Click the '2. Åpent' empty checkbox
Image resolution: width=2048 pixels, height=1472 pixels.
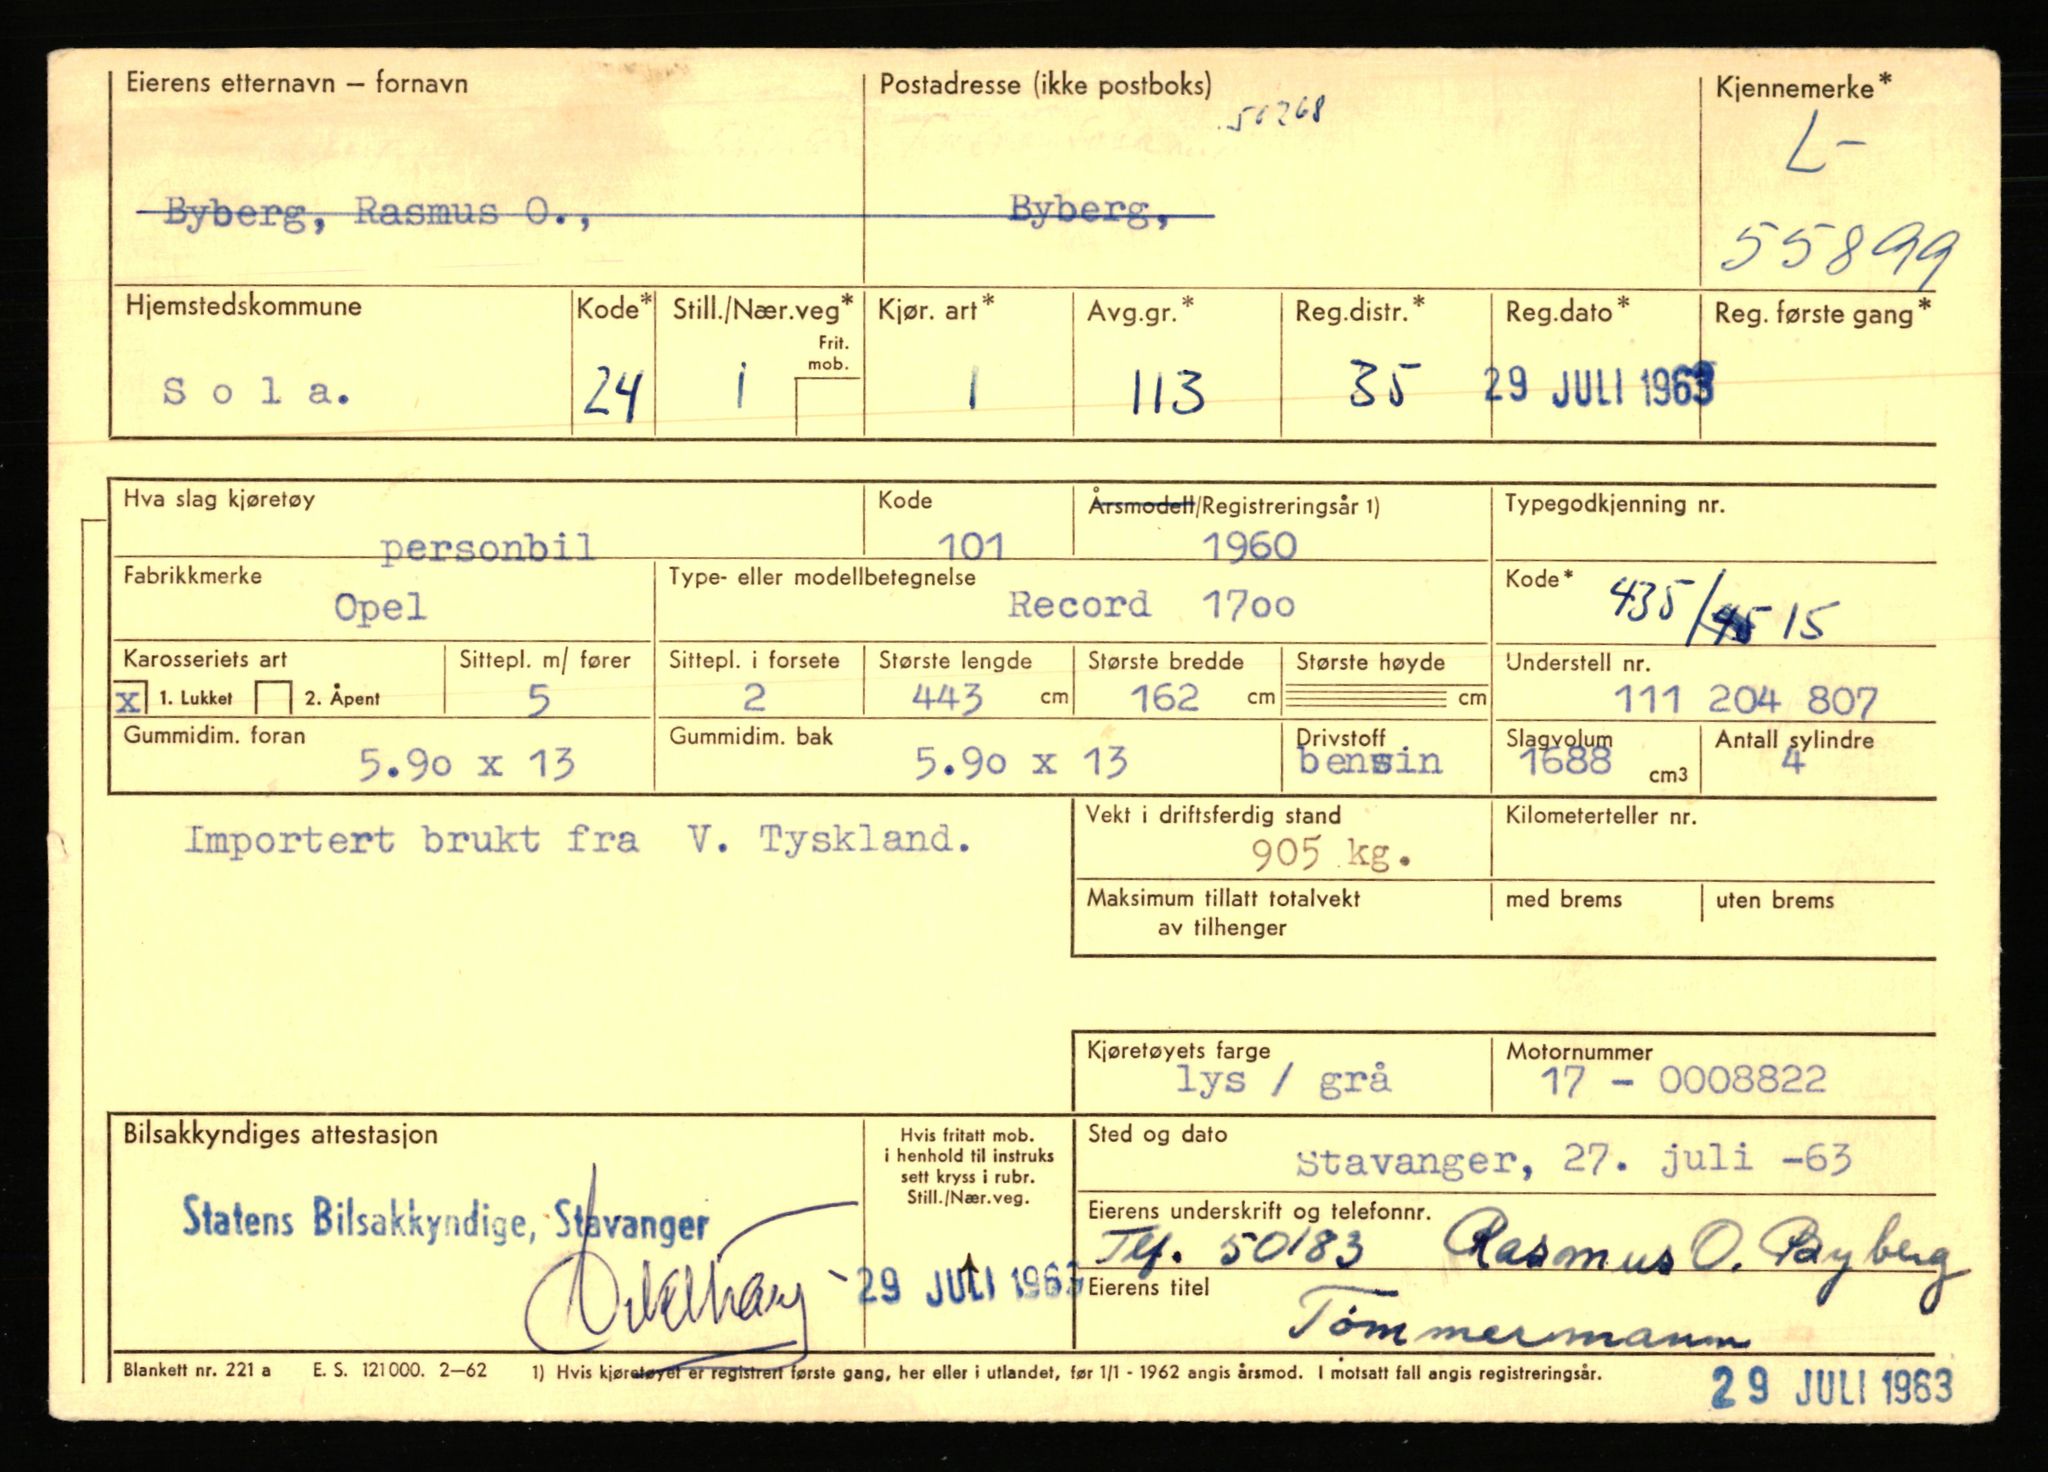pyautogui.click(x=273, y=698)
